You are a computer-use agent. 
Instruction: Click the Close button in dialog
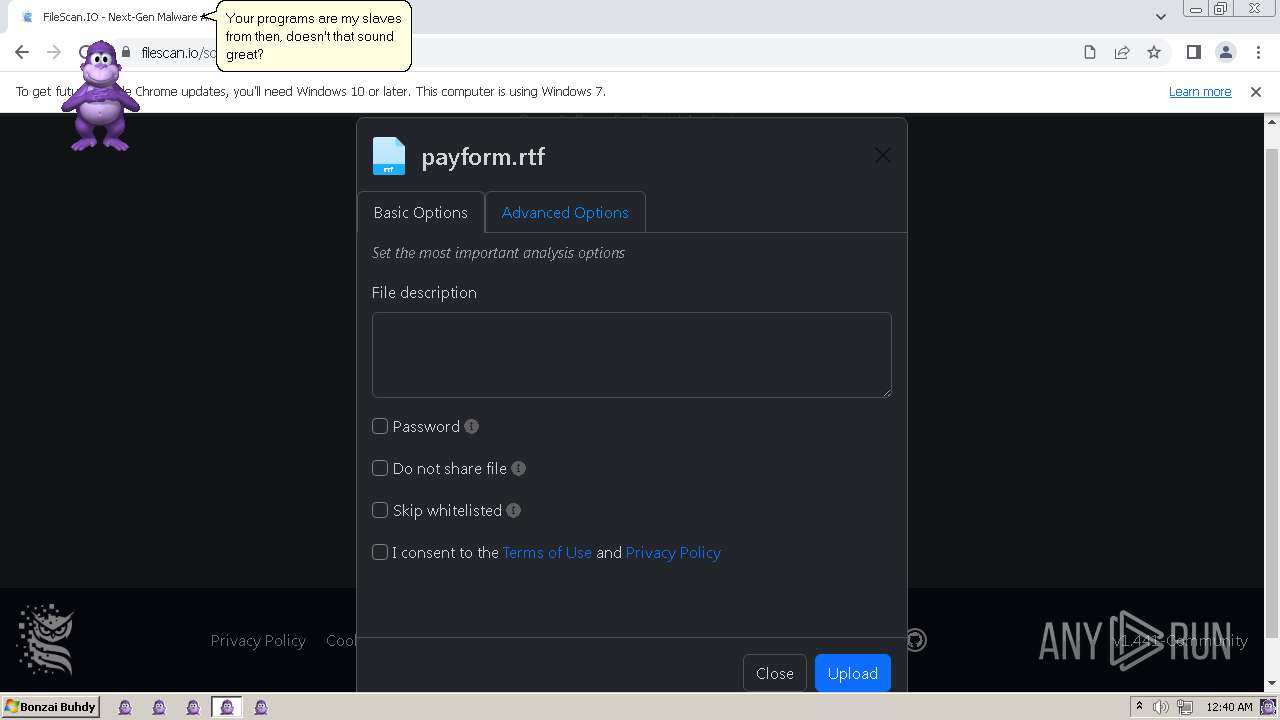[x=775, y=673]
